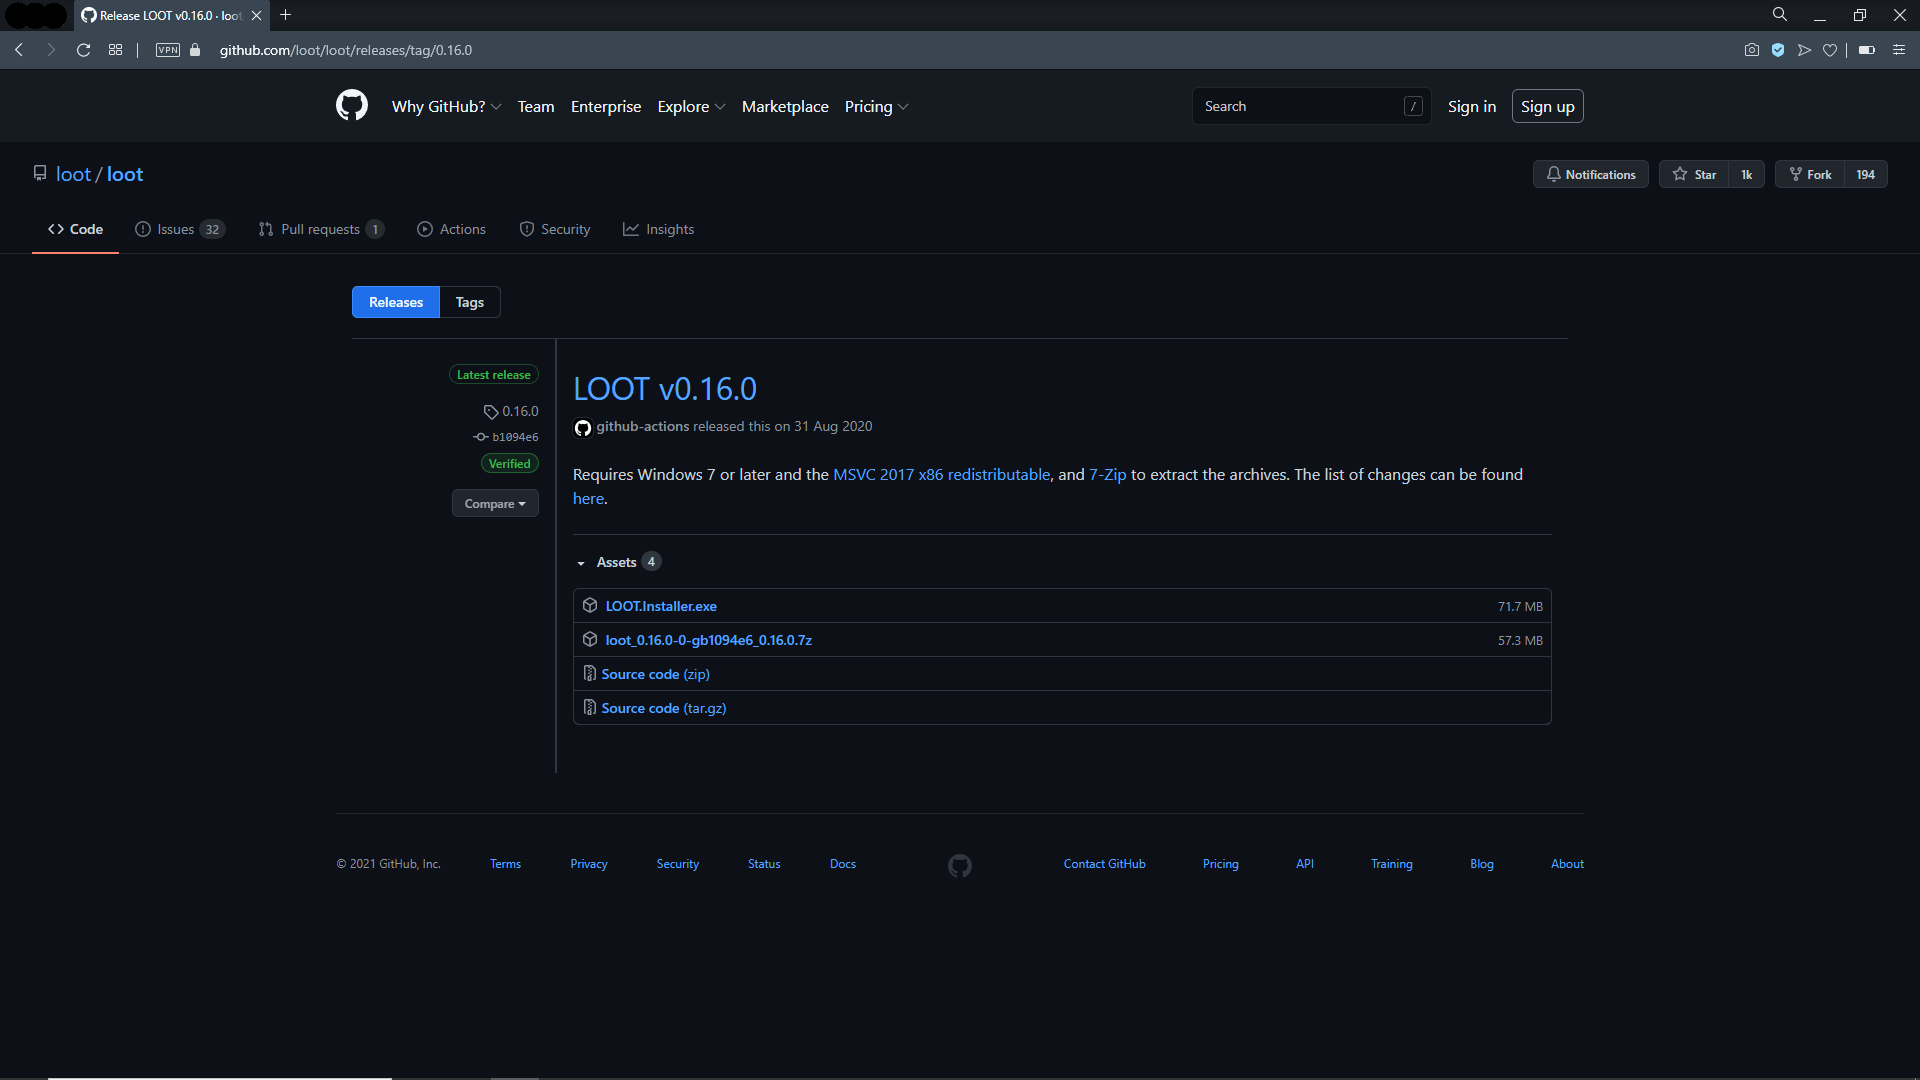
Task: Switch to the Code tab
Action: pyautogui.click(x=75, y=229)
